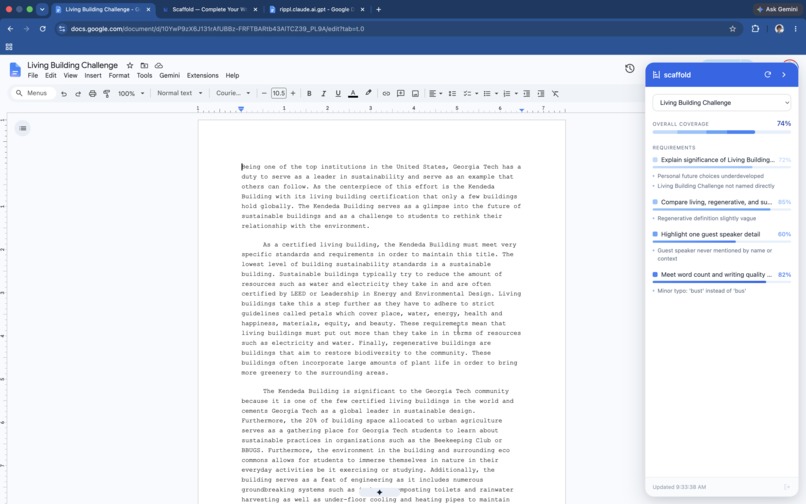806x504 pixels.
Task: Star the Living Building Challenge document
Action: (x=130, y=65)
